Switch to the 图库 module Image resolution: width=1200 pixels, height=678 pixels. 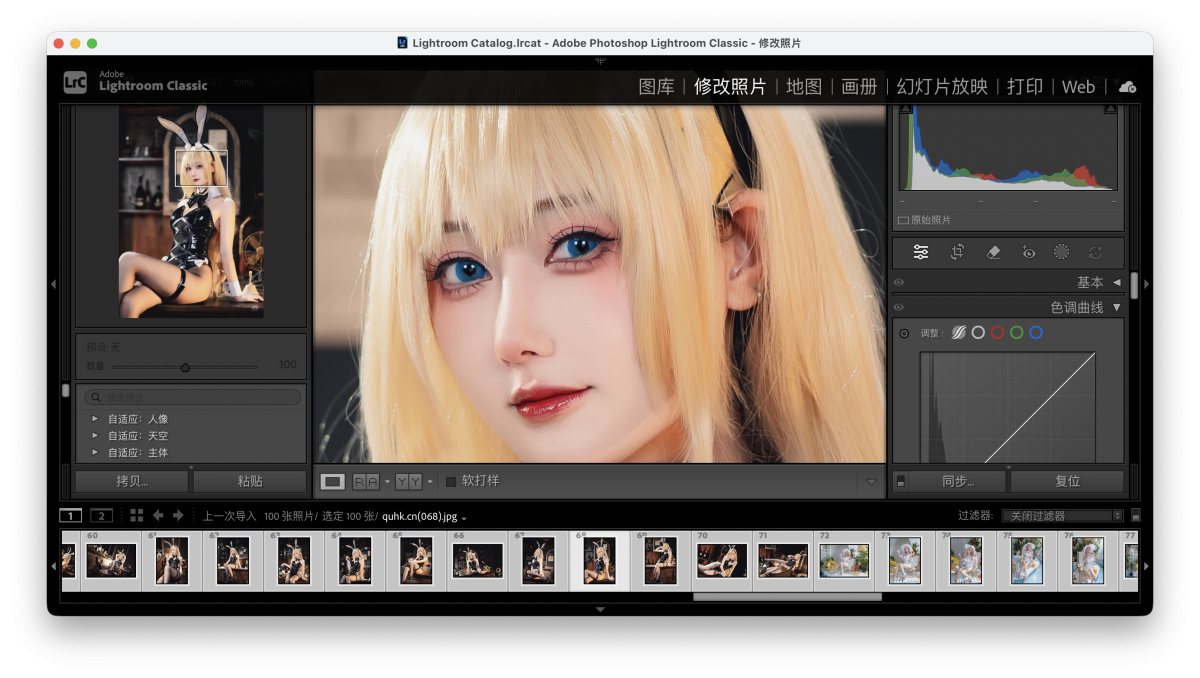click(x=656, y=87)
